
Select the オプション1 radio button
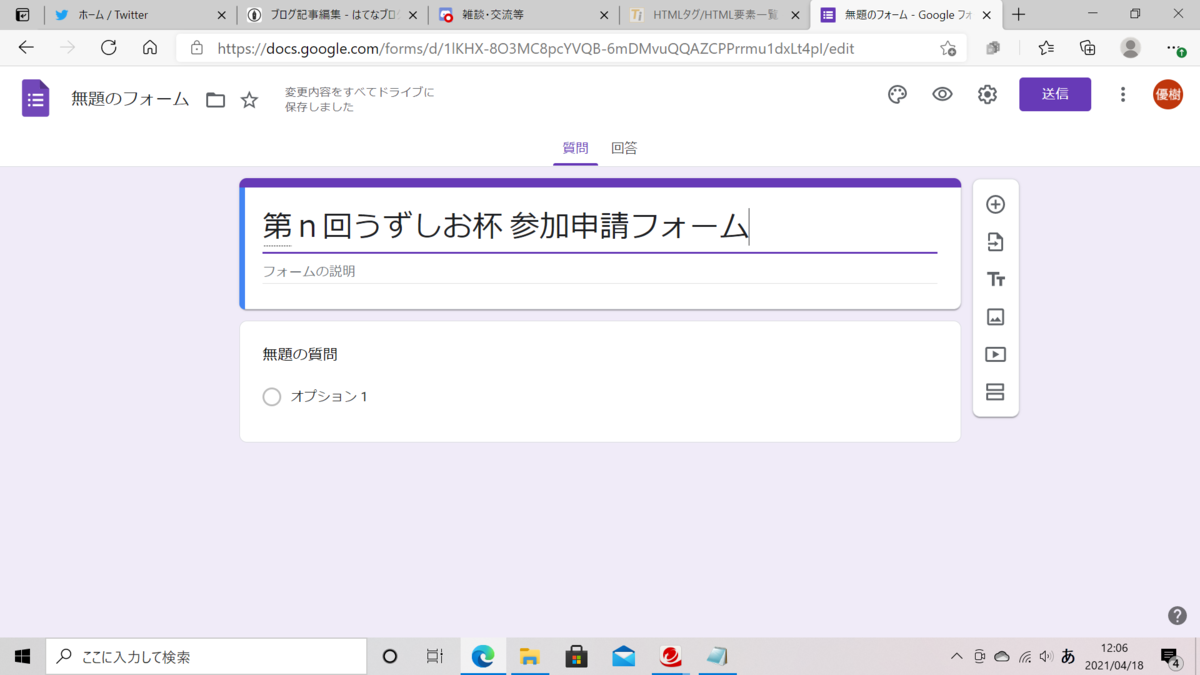point(271,396)
